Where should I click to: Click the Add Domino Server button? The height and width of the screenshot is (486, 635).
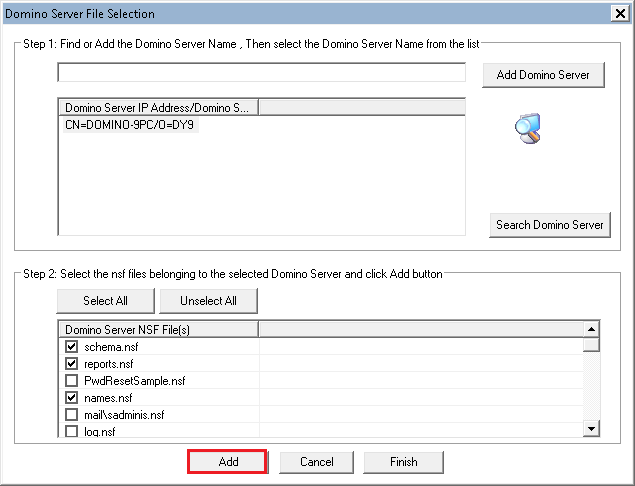pos(543,75)
